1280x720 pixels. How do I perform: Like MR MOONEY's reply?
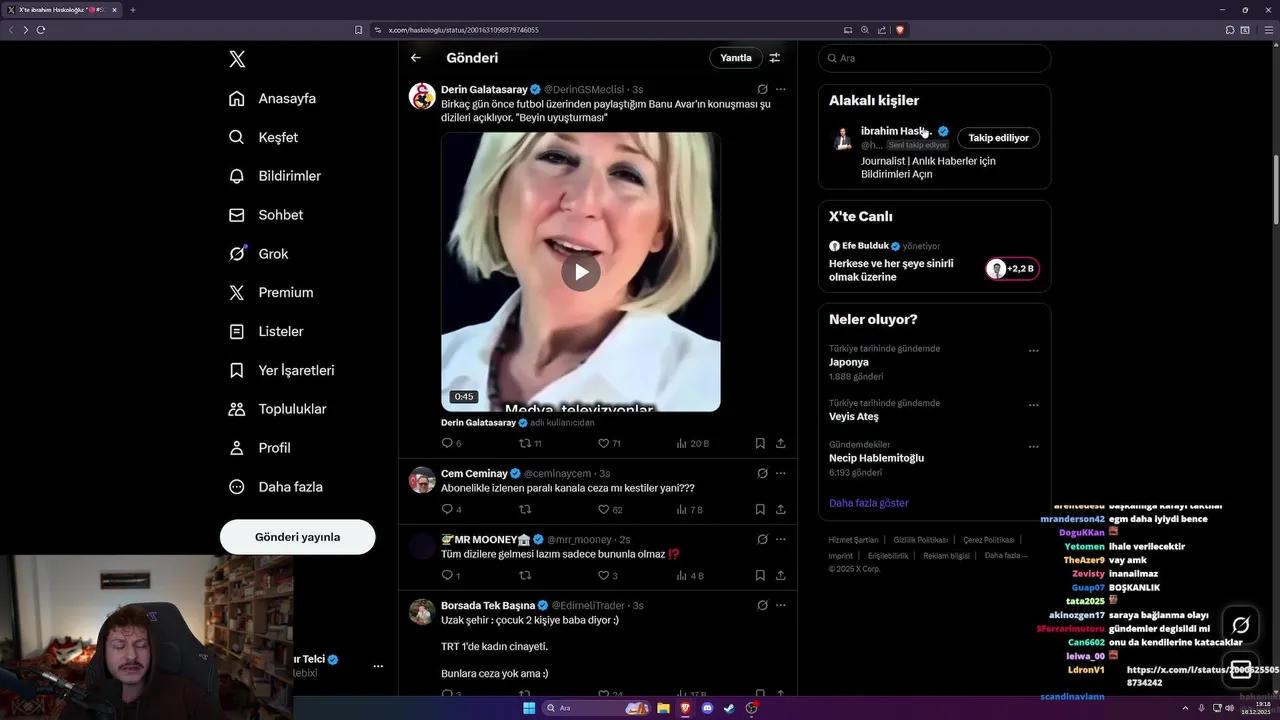[608, 575]
